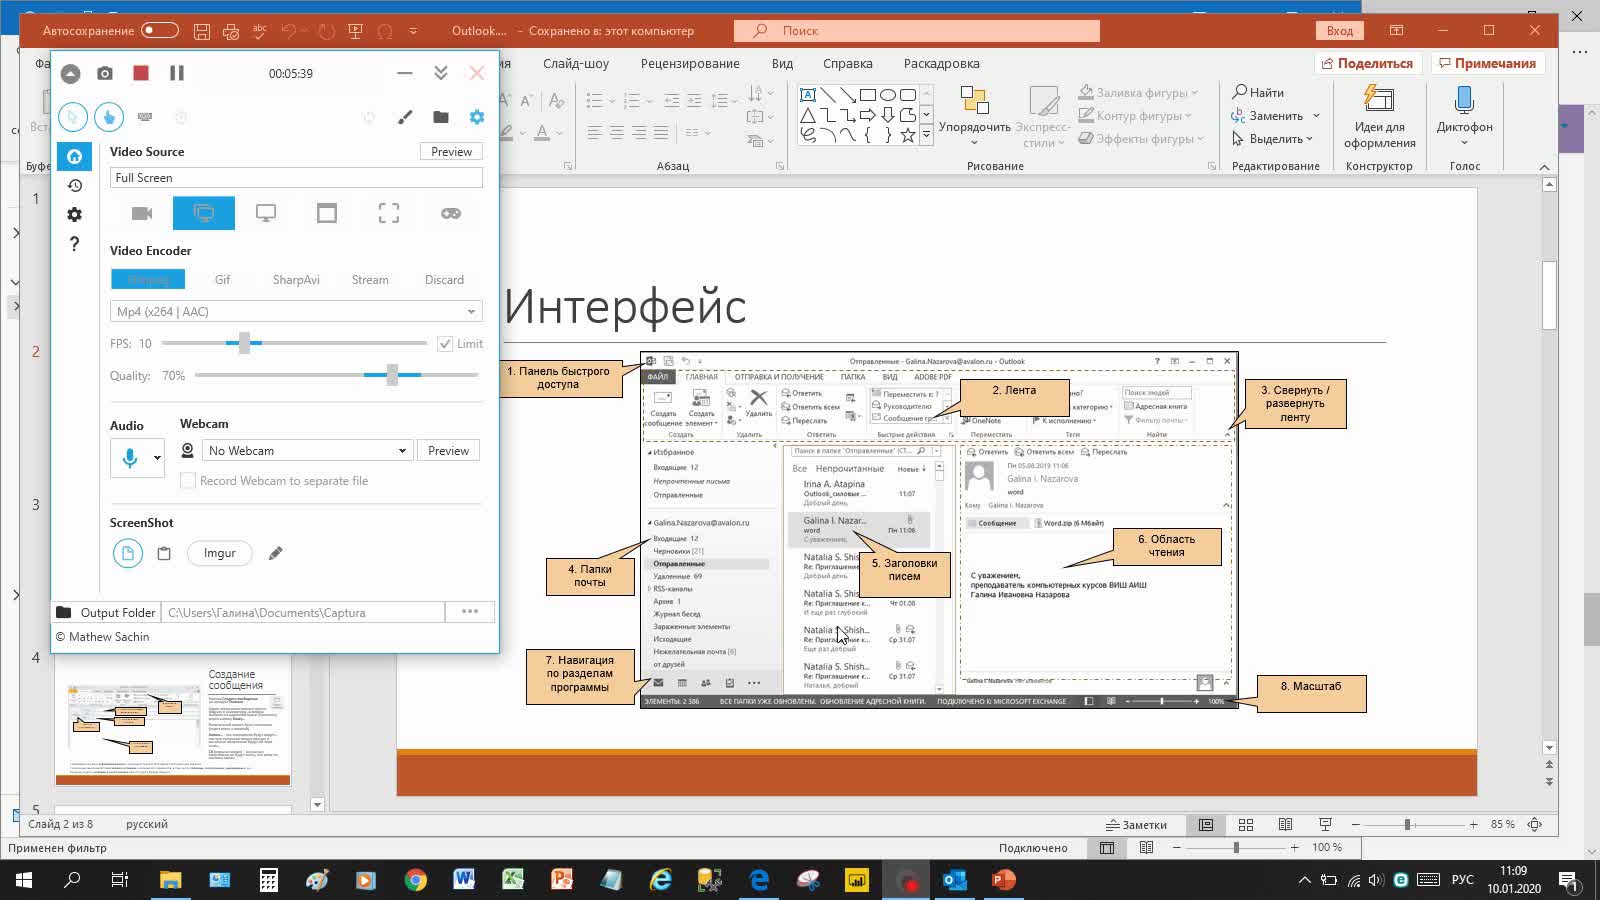Switch encoder to Stream tab
Viewport: 1600px width, 900px height.
[x=370, y=280]
